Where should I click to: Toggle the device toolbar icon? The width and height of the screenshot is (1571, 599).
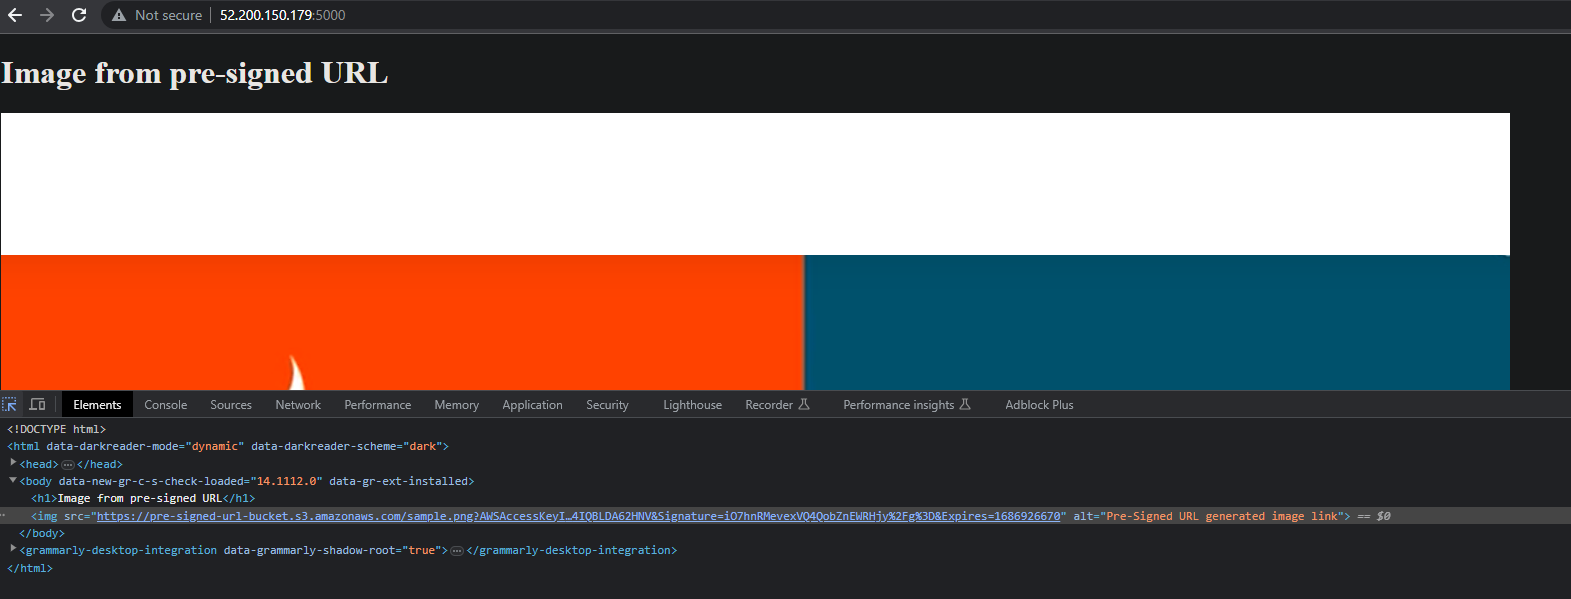(37, 405)
